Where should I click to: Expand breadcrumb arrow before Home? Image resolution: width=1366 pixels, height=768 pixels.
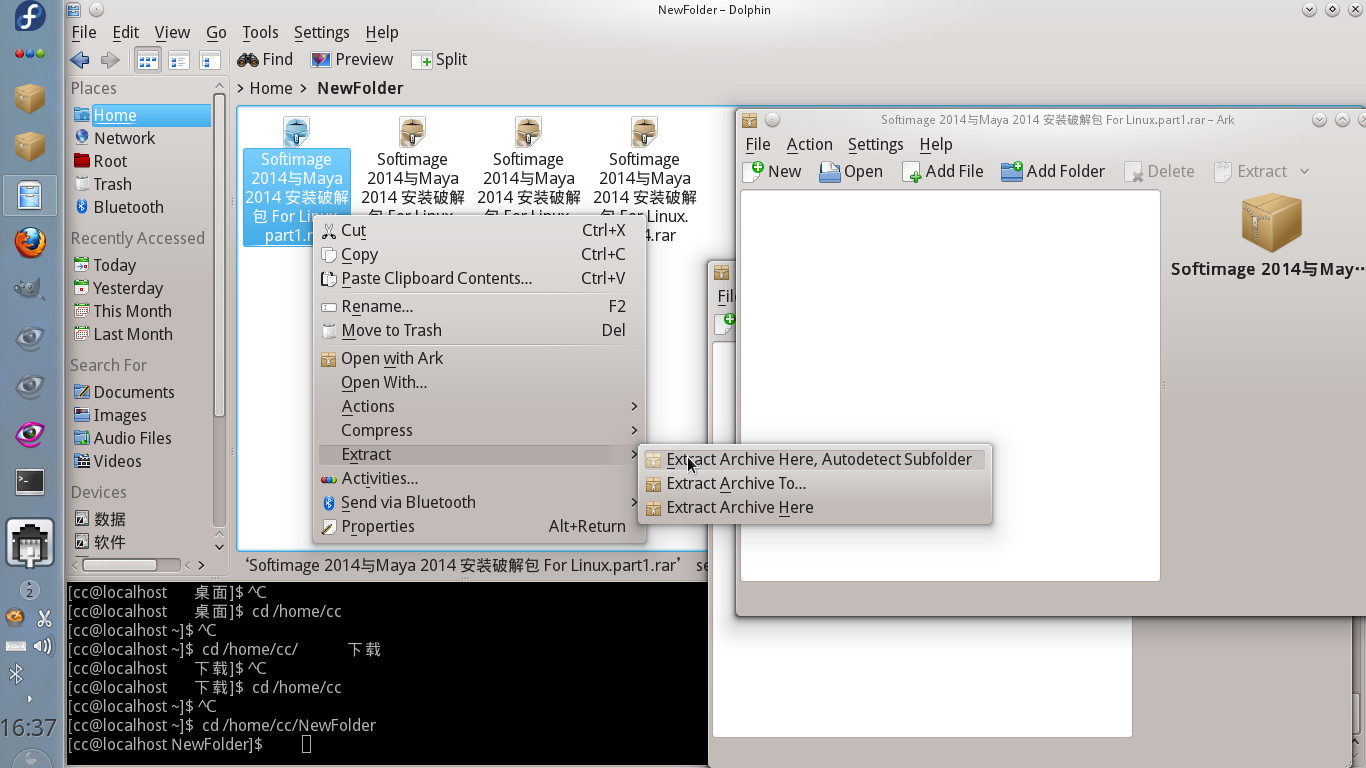click(x=241, y=88)
